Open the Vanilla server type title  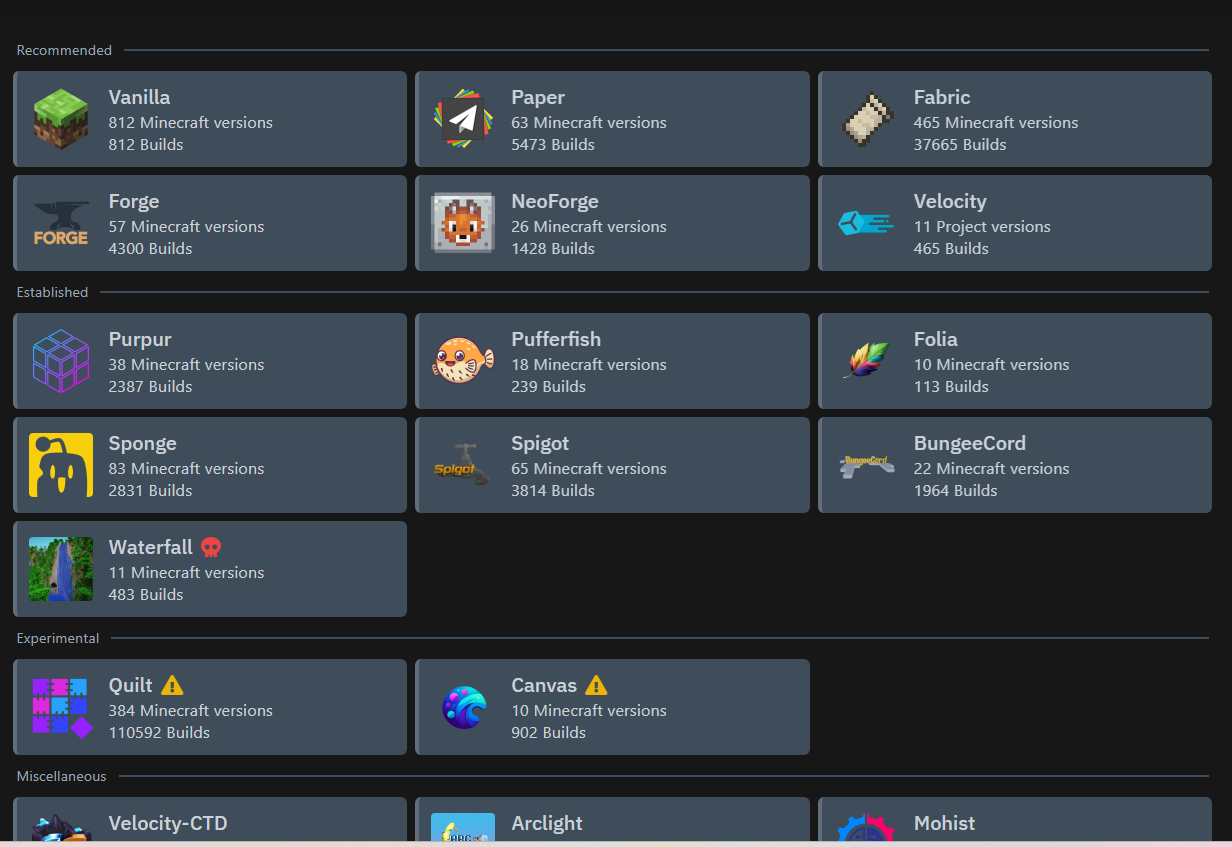(139, 97)
